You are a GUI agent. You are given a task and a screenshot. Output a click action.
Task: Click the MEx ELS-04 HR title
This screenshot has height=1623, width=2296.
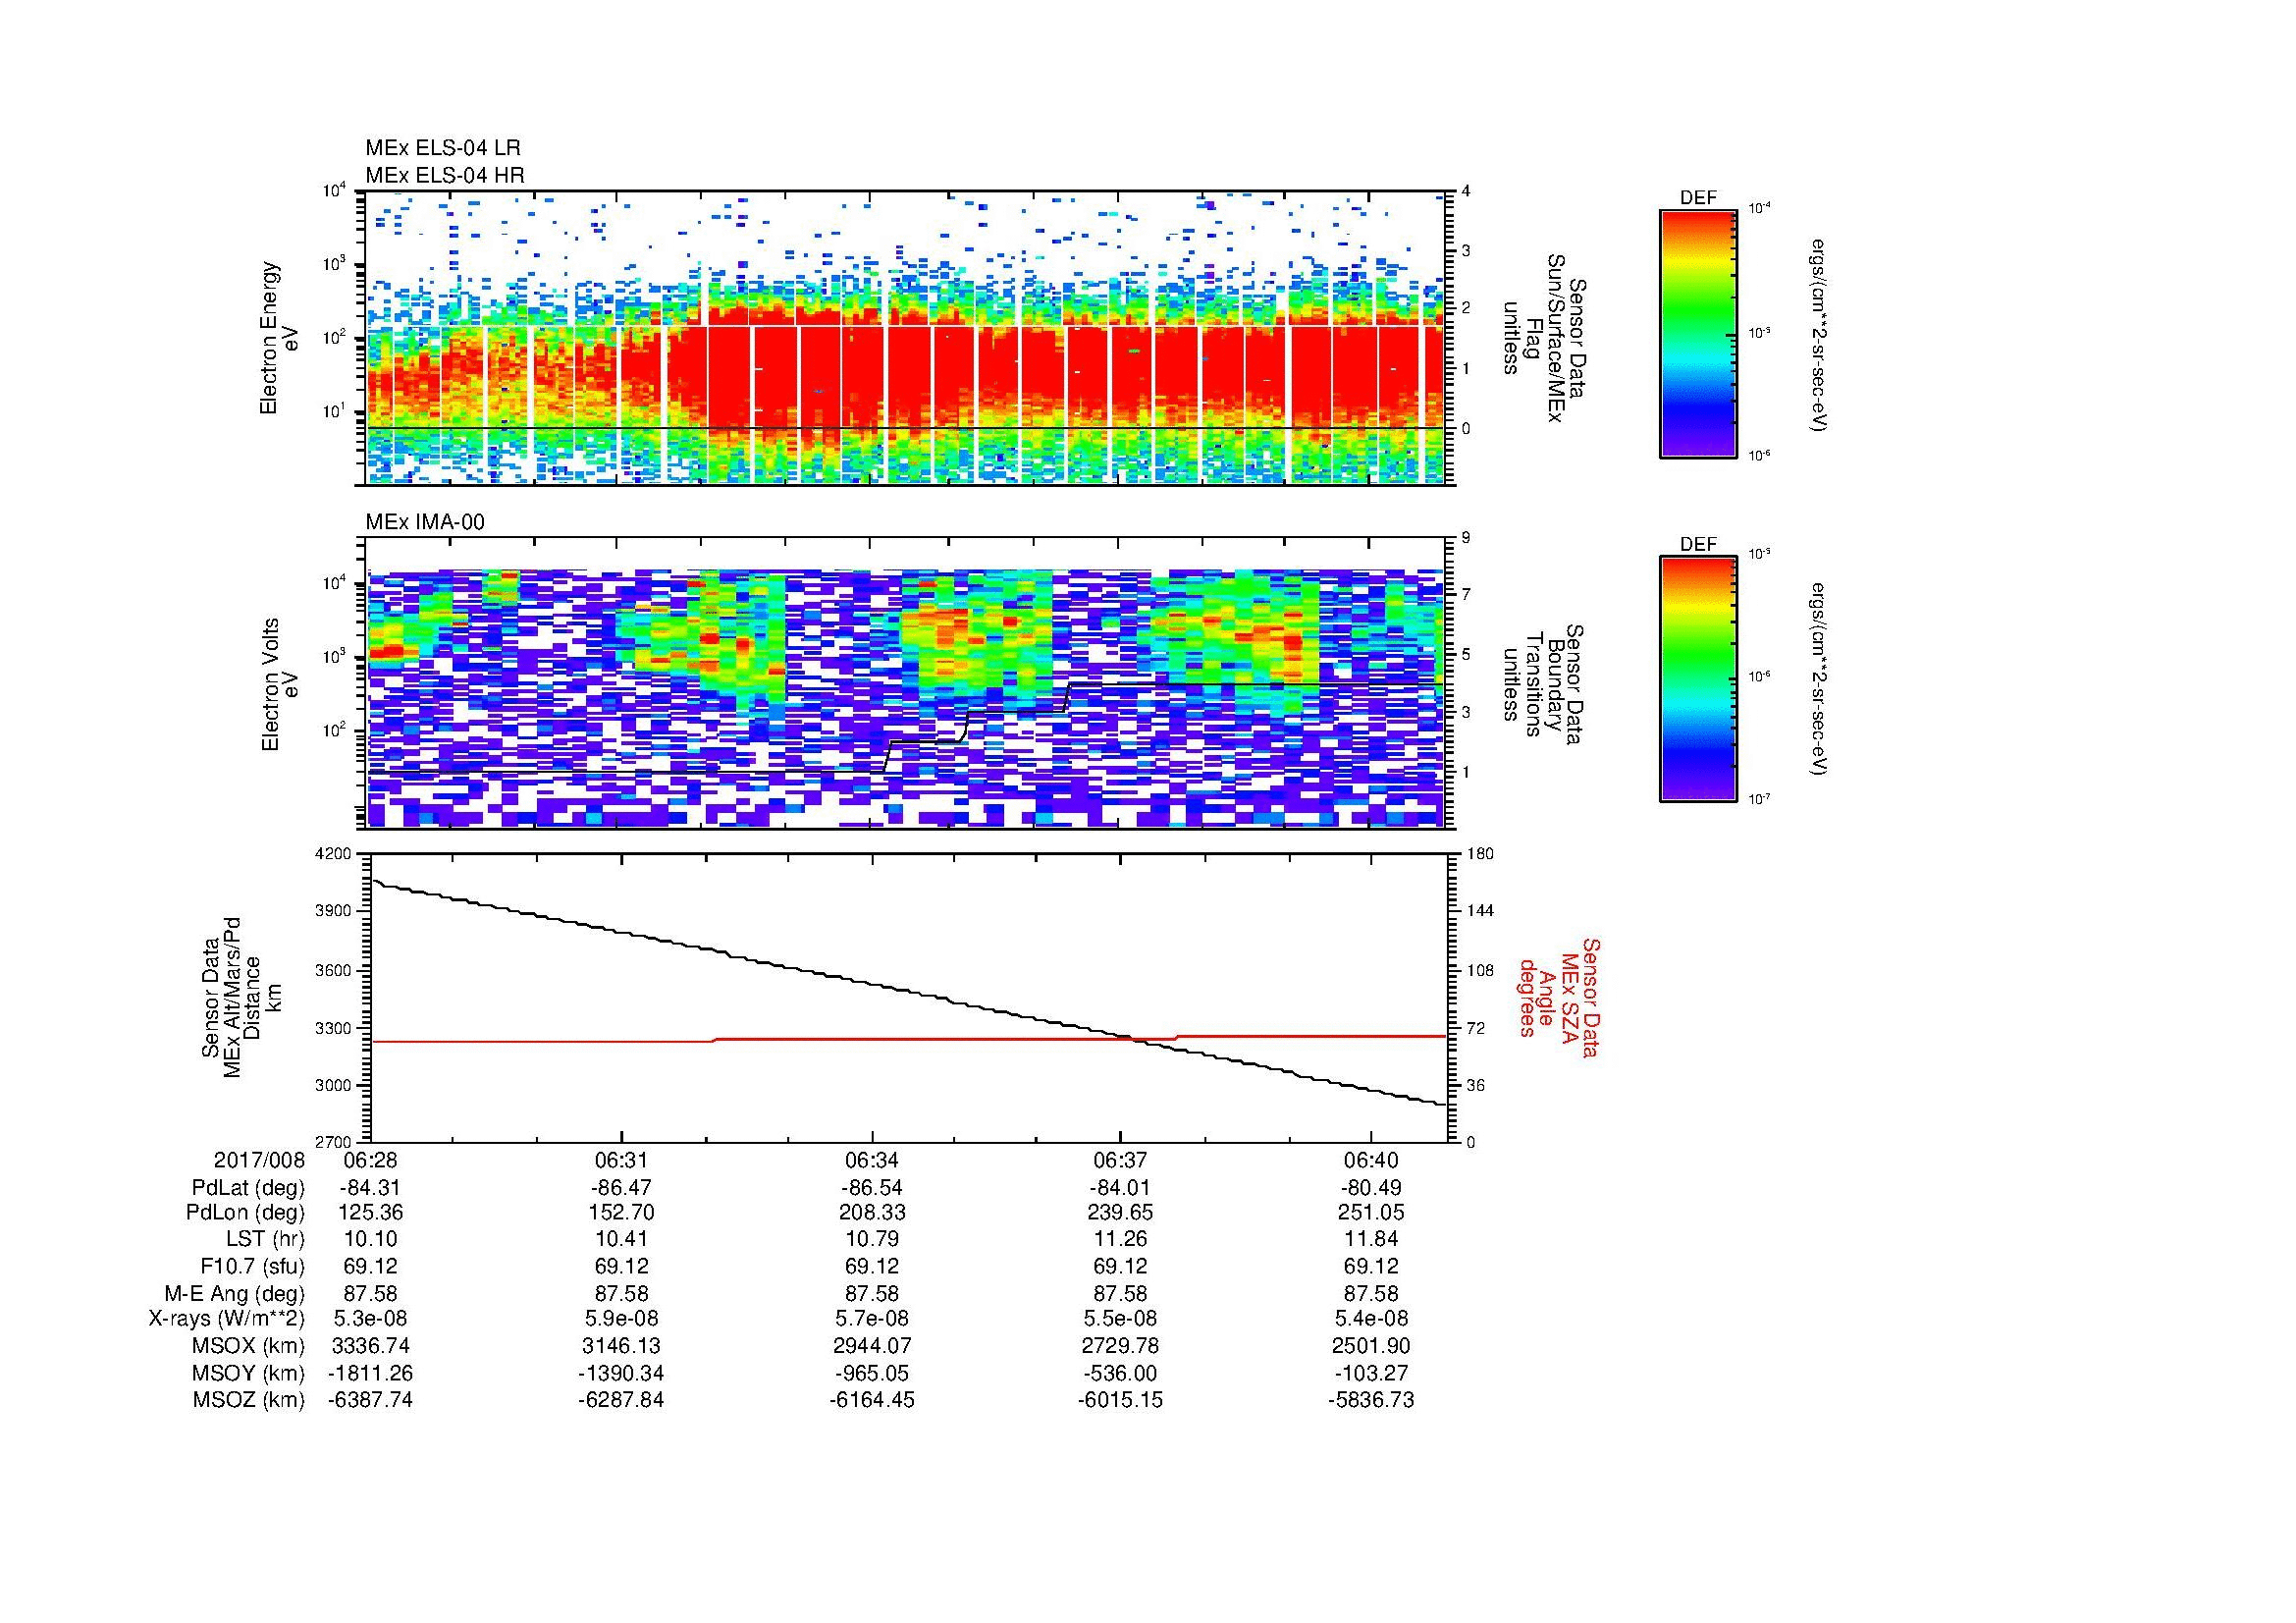click(x=444, y=175)
